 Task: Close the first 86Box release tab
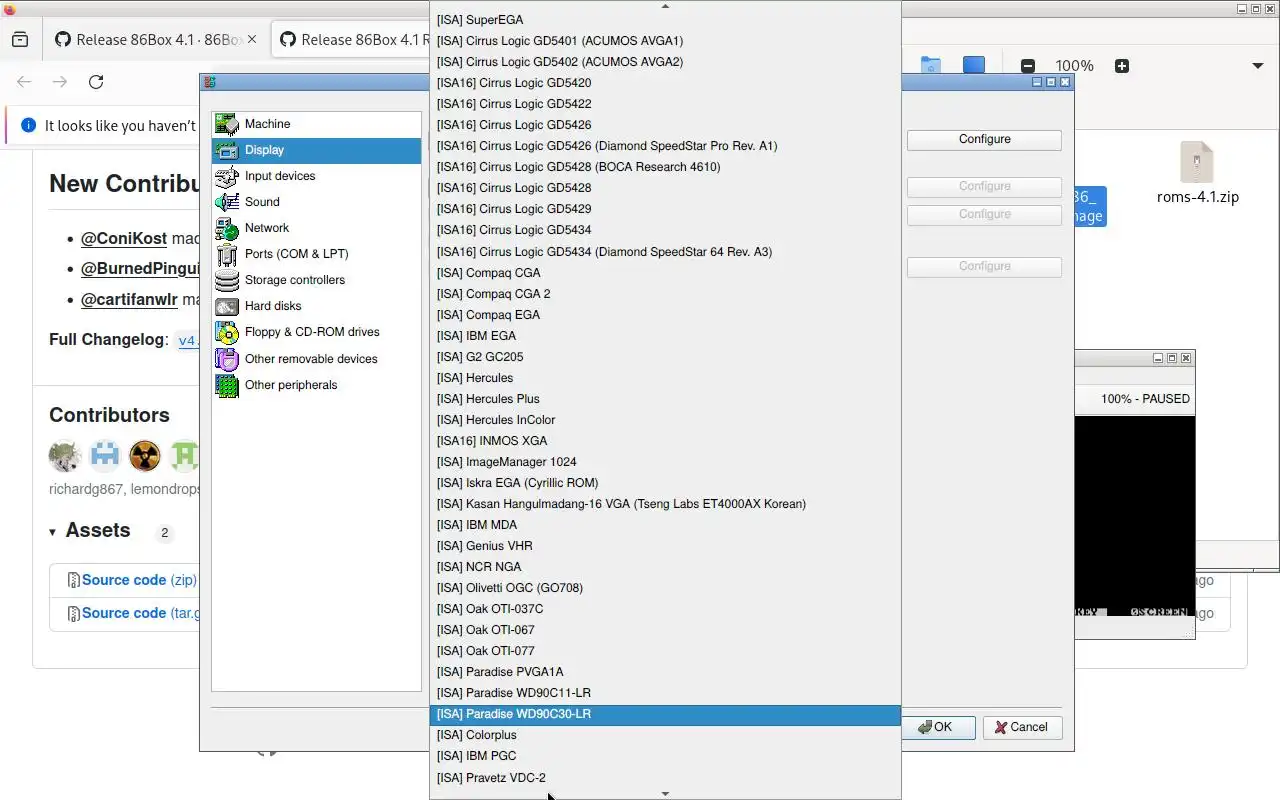tap(252, 40)
